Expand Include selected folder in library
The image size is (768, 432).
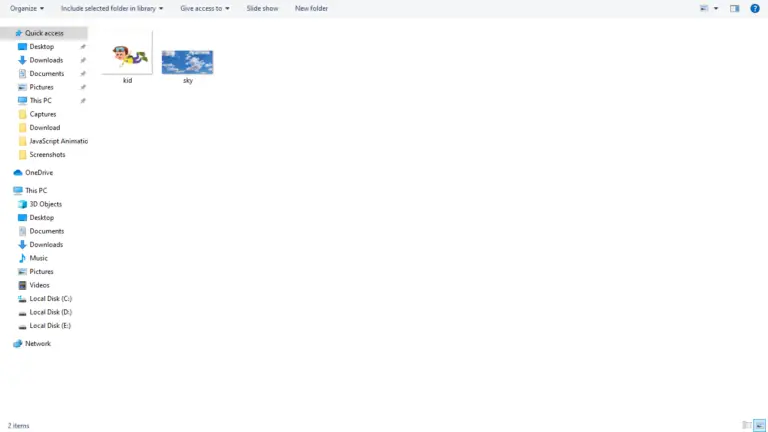[111, 8]
